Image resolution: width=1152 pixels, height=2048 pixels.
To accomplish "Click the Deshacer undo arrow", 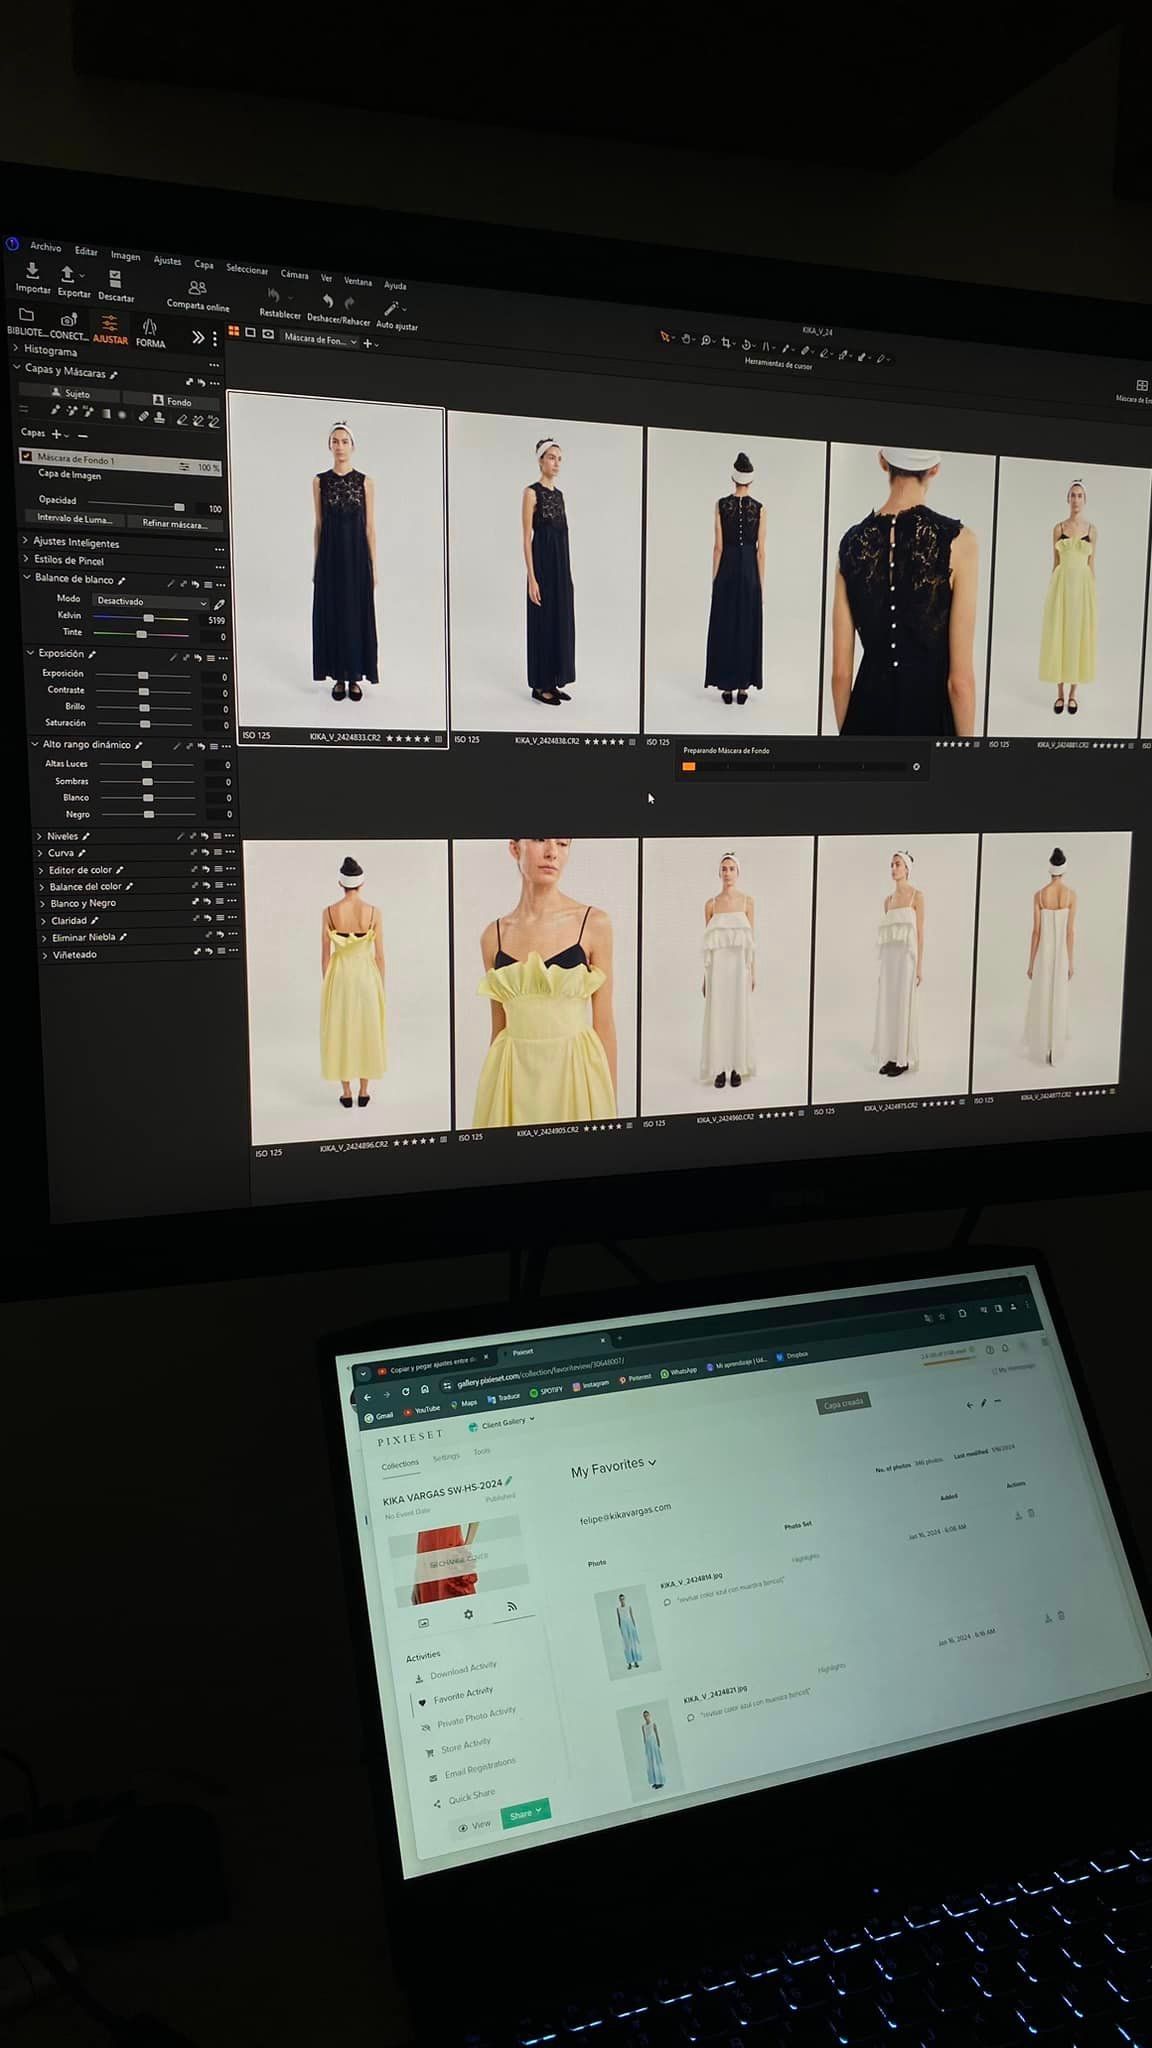I will point(327,301).
